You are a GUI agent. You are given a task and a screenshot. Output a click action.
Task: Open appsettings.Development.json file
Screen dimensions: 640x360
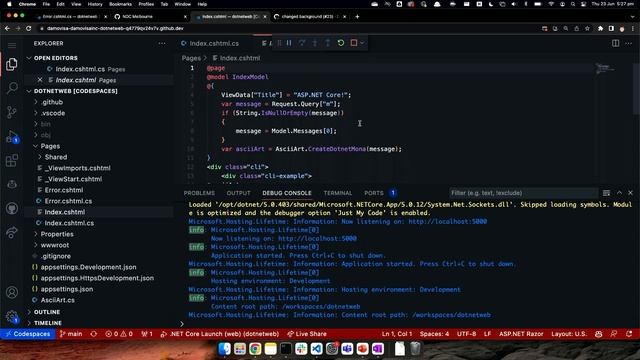88,267
